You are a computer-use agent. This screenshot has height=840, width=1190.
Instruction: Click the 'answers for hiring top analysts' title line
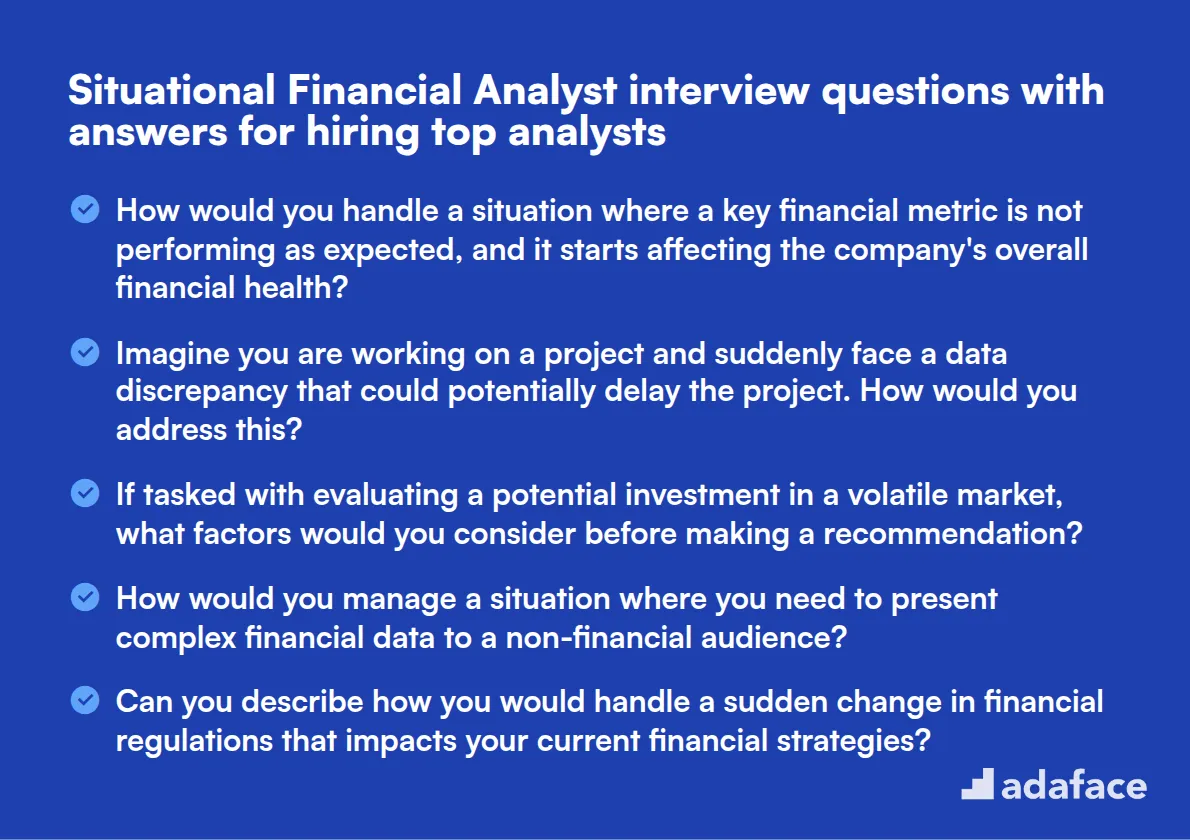367,132
